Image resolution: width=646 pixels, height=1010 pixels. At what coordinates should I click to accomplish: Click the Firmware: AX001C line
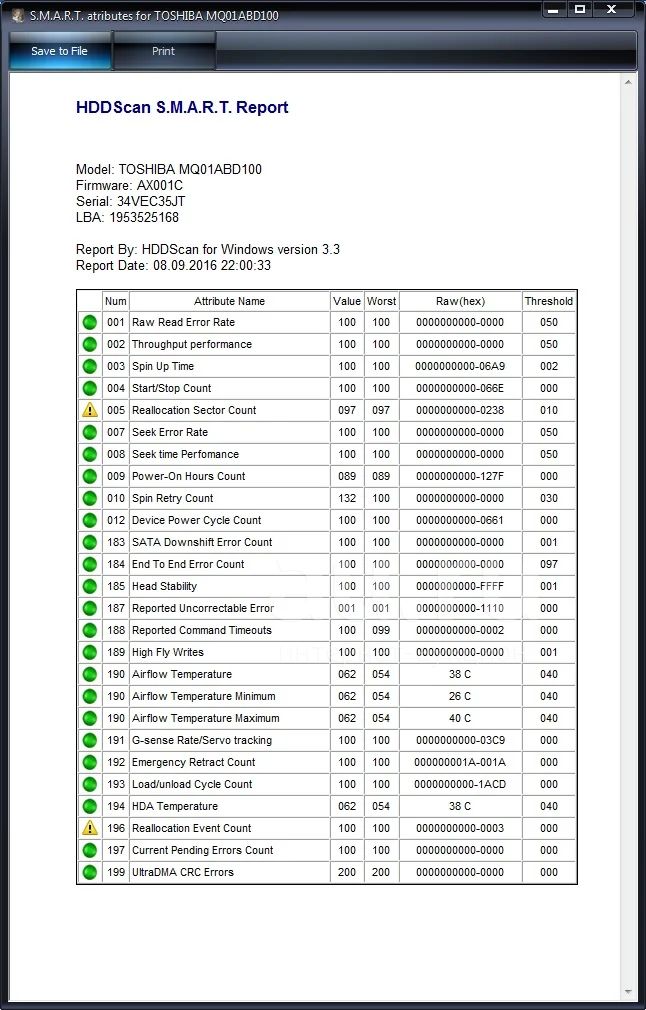(x=129, y=186)
